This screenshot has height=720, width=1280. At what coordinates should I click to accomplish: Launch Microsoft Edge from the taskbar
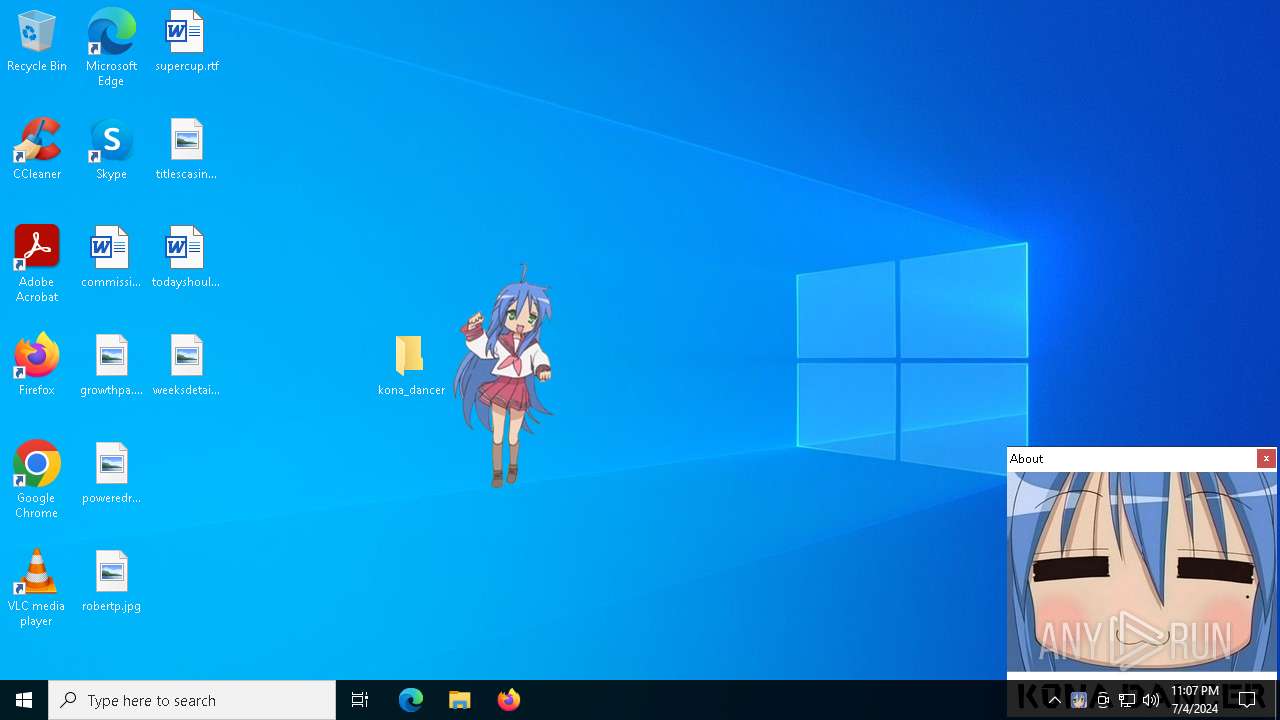coord(411,700)
